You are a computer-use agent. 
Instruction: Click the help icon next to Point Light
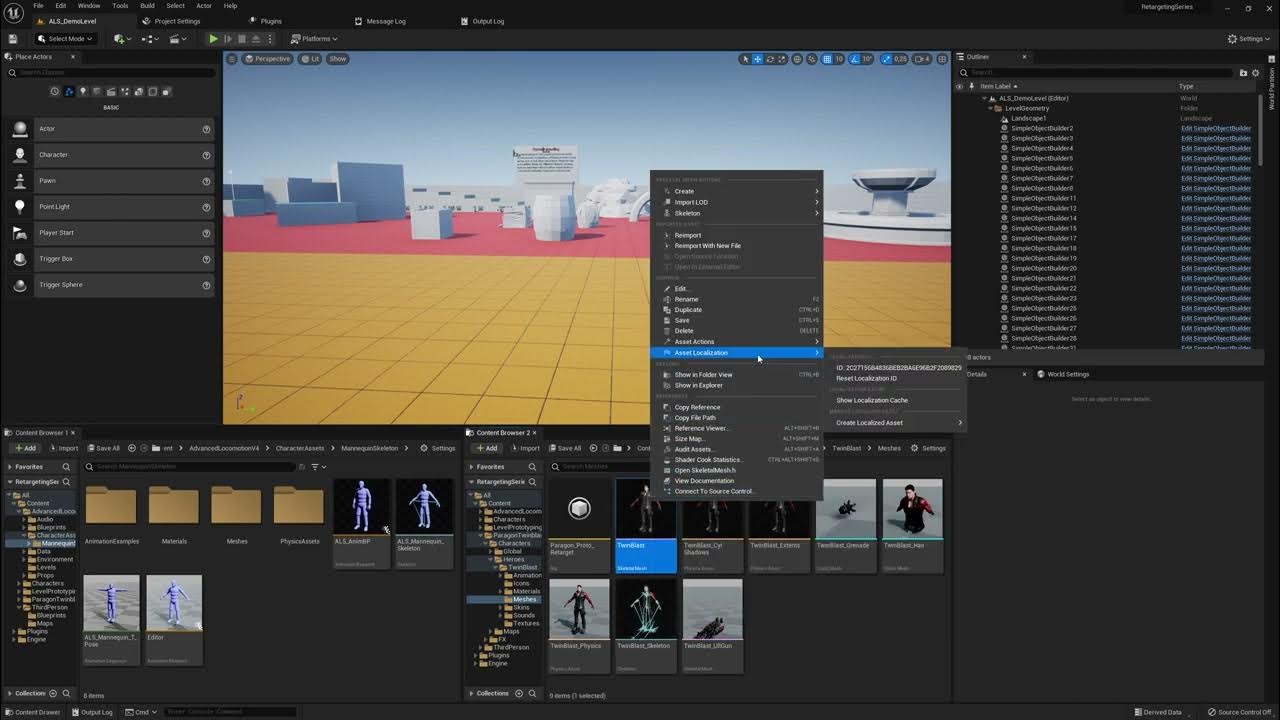point(206,207)
